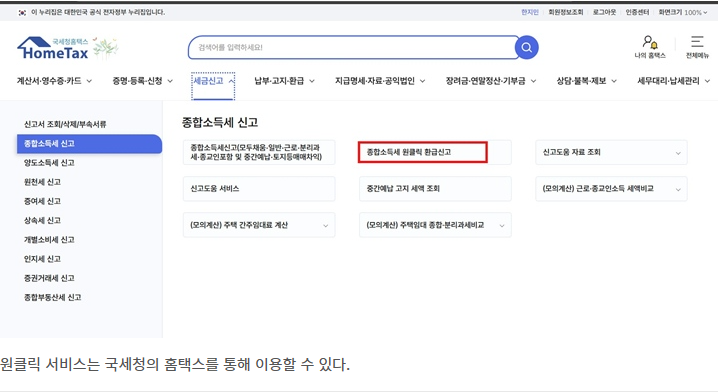Expand (모의계산) 주택 간주임대료 계산 dropdown
718x392 pixels.
point(259,225)
